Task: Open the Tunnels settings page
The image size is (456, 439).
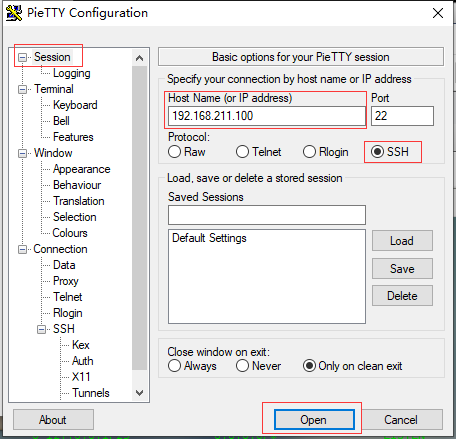Action: coord(91,393)
